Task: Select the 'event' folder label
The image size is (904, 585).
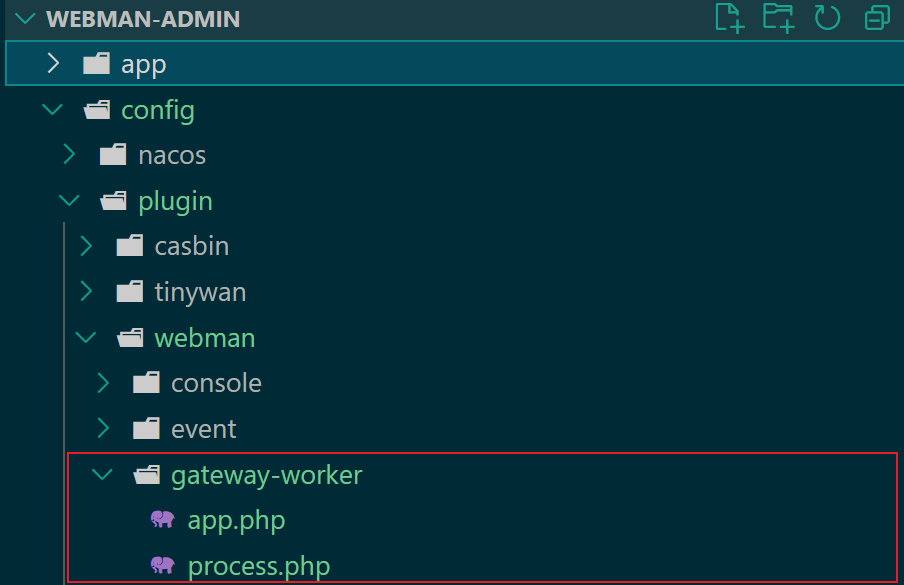Action: 204,429
